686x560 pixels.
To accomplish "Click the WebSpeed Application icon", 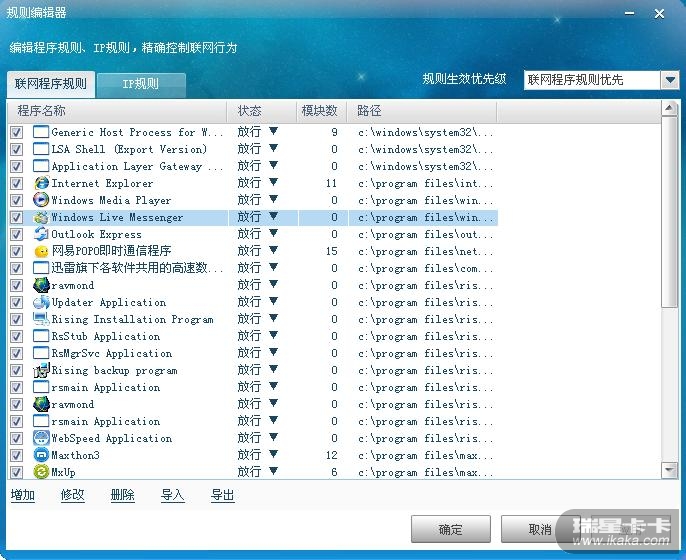I will (x=41, y=438).
